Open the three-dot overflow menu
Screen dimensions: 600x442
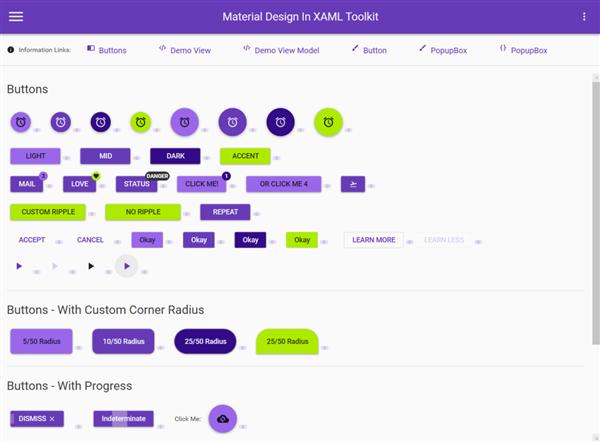[x=584, y=16]
